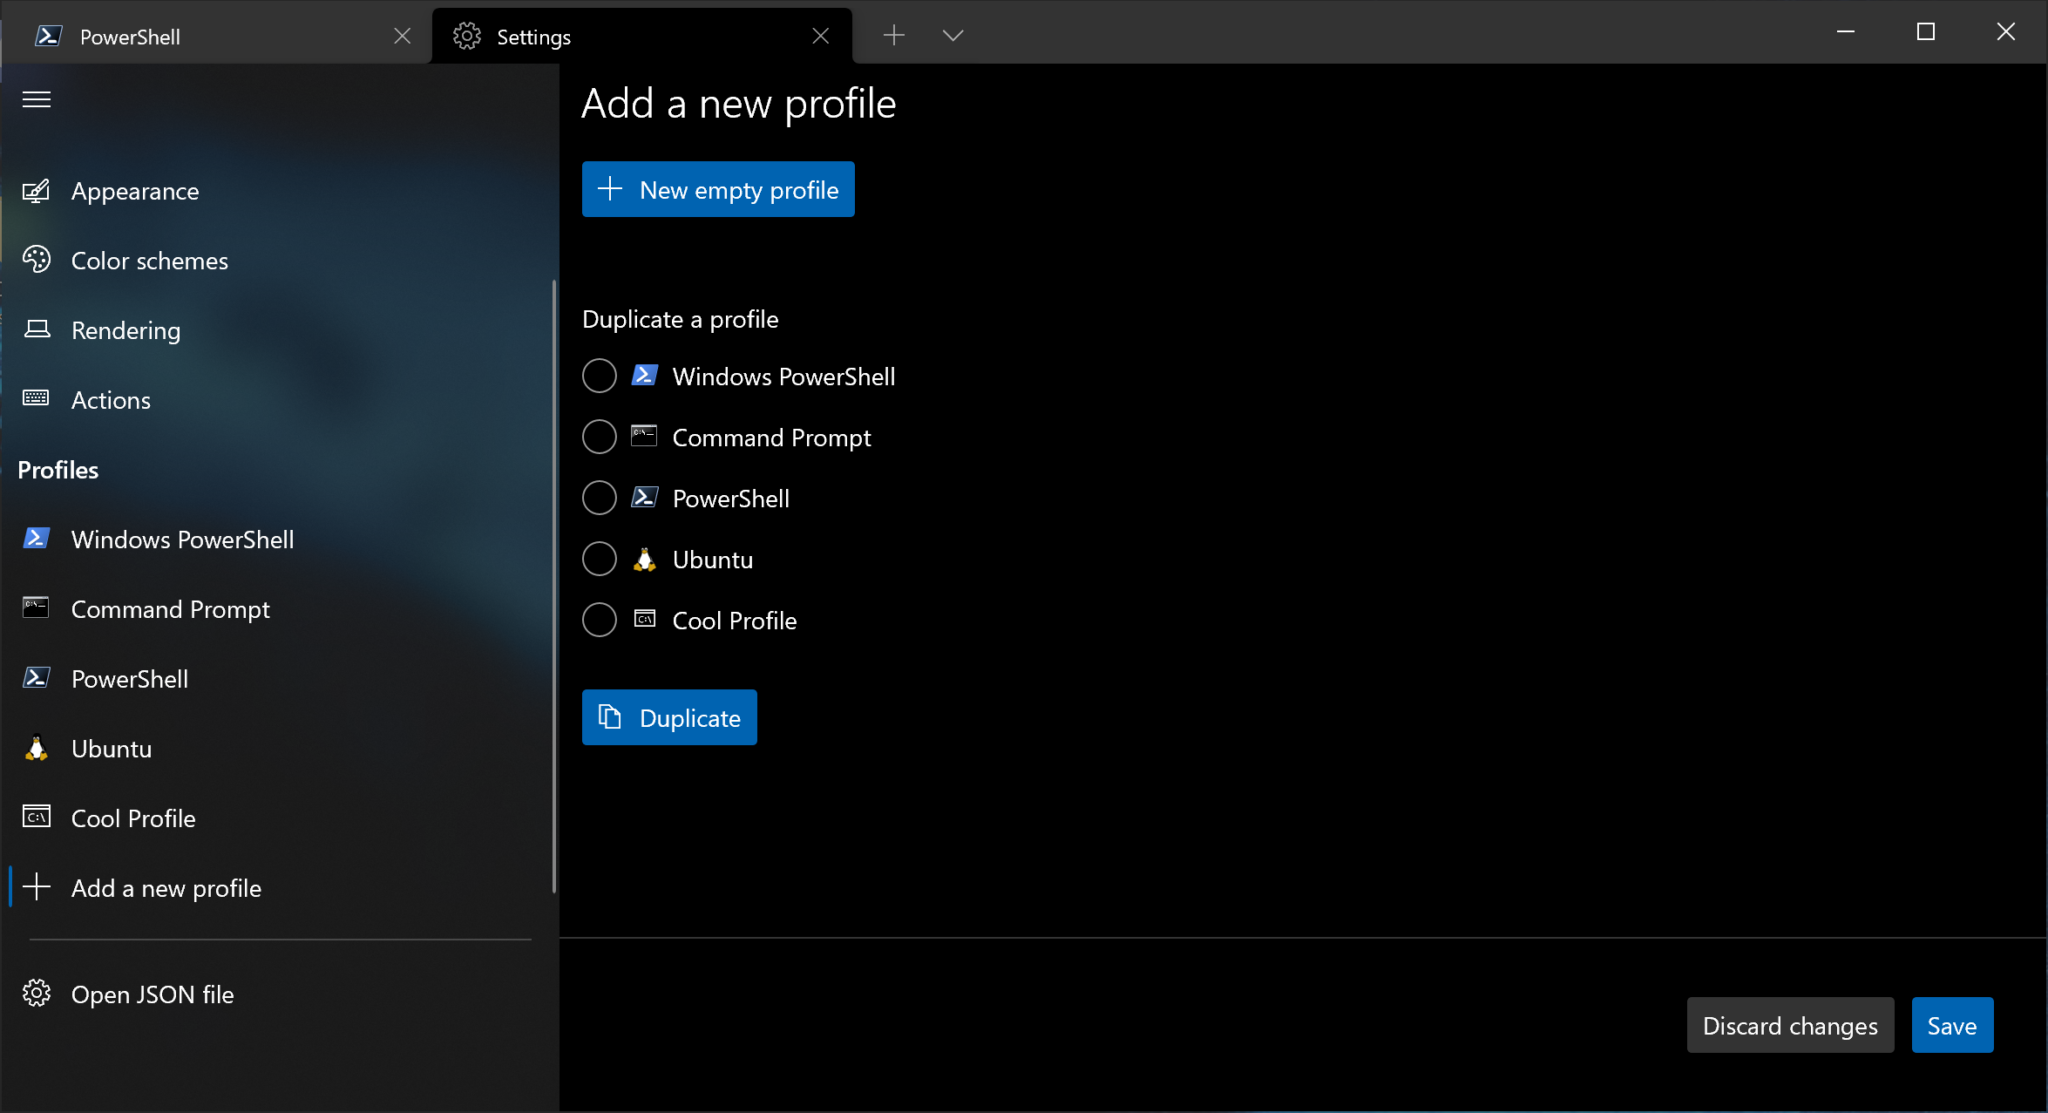Click the hamburger menu at top left
This screenshot has height=1113, width=2048.
36,99
